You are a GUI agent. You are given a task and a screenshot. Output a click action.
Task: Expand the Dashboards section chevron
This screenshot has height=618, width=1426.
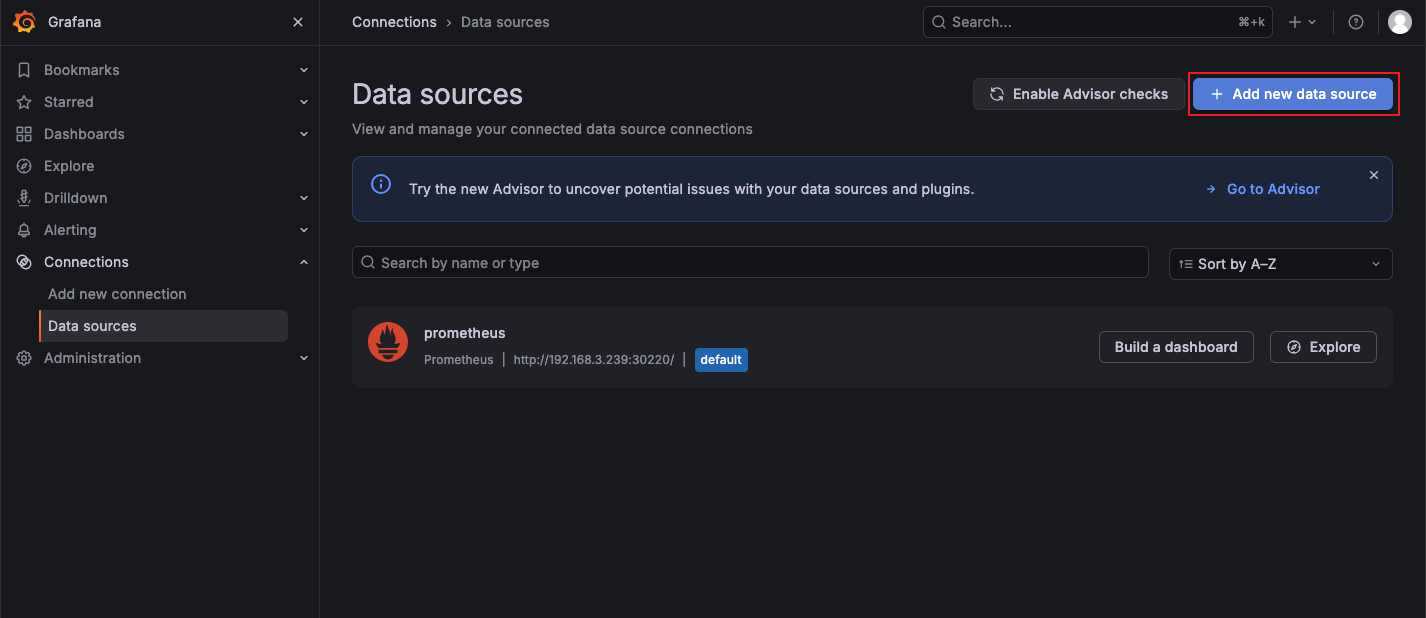304,134
